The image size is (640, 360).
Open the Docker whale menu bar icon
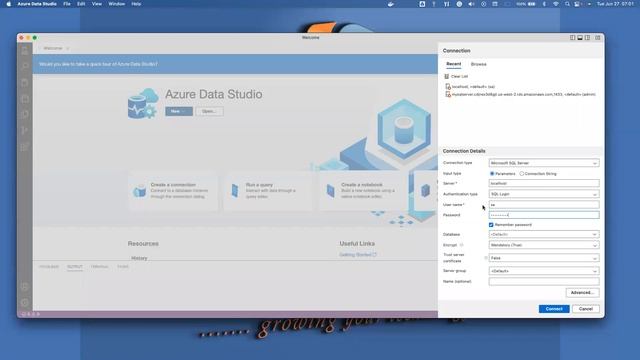pos(391,4)
